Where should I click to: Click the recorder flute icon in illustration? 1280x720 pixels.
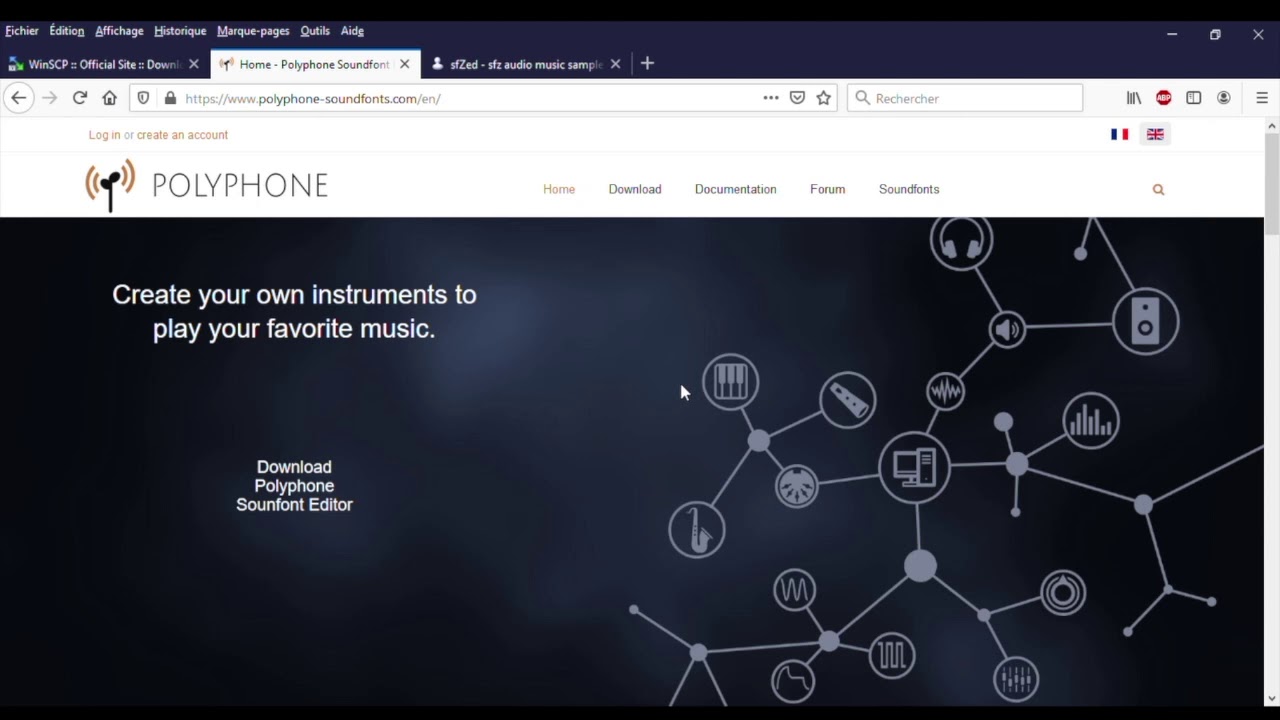(x=848, y=400)
